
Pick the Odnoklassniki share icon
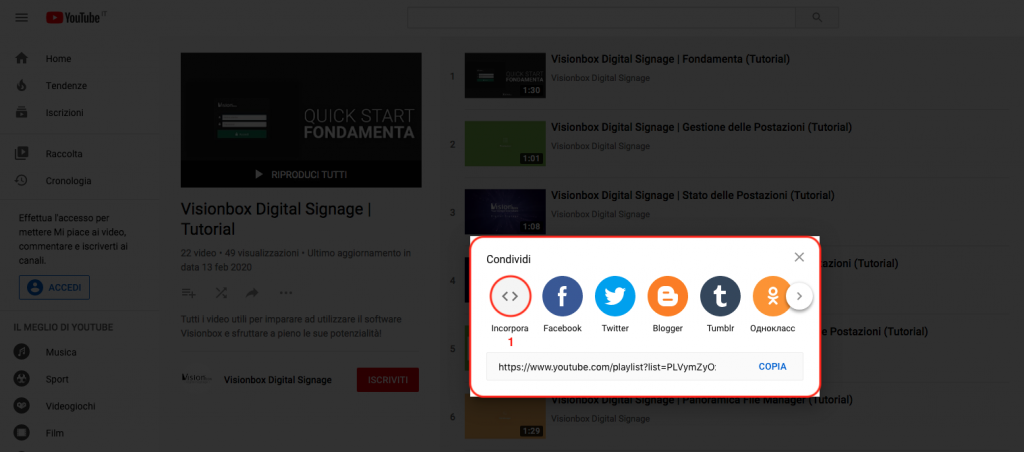point(771,296)
